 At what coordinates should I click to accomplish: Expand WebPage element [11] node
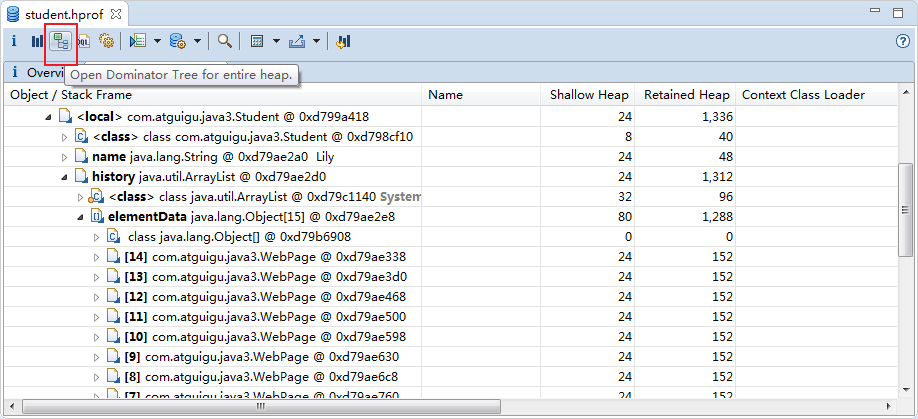click(97, 317)
